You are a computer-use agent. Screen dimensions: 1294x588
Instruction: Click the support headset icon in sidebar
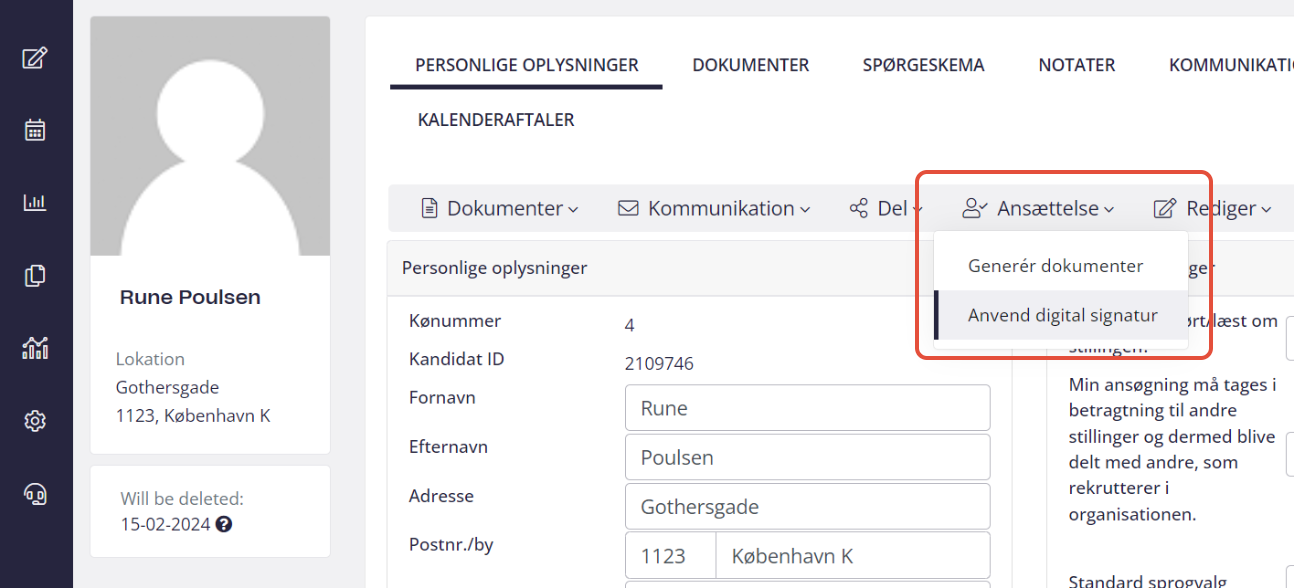pos(35,493)
